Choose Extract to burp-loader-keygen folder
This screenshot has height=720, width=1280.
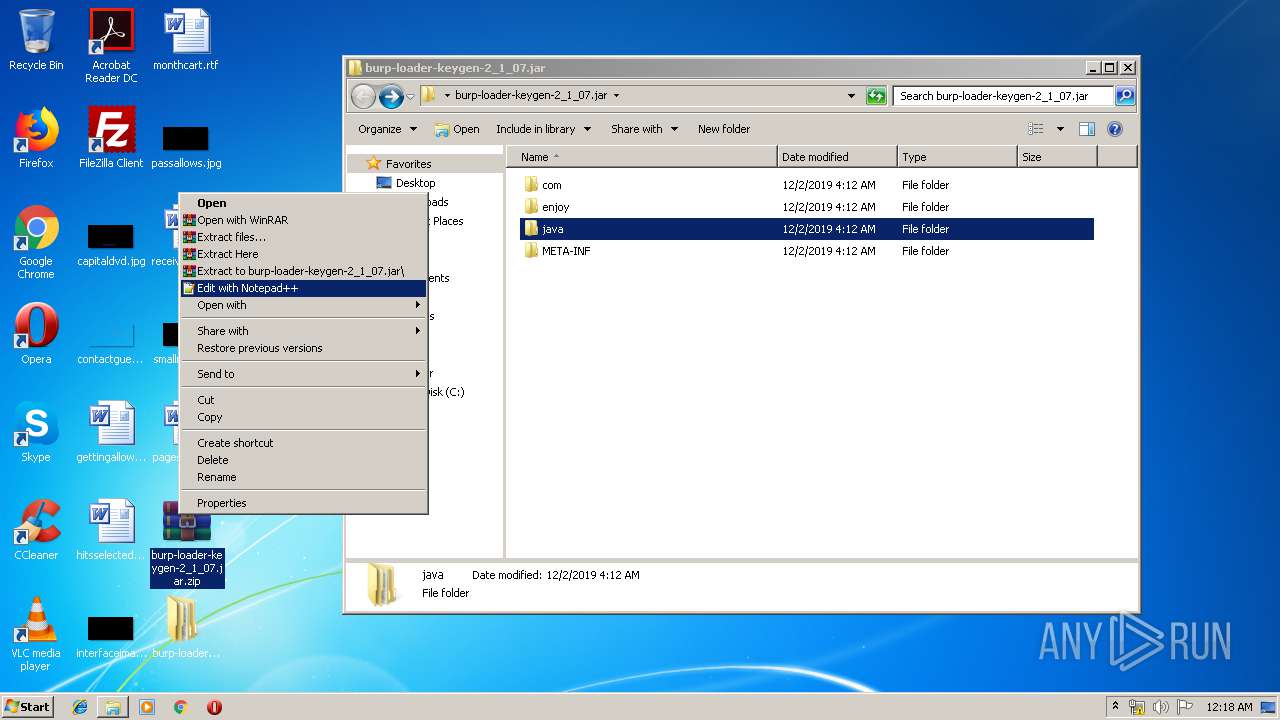[x=304, y=271]
